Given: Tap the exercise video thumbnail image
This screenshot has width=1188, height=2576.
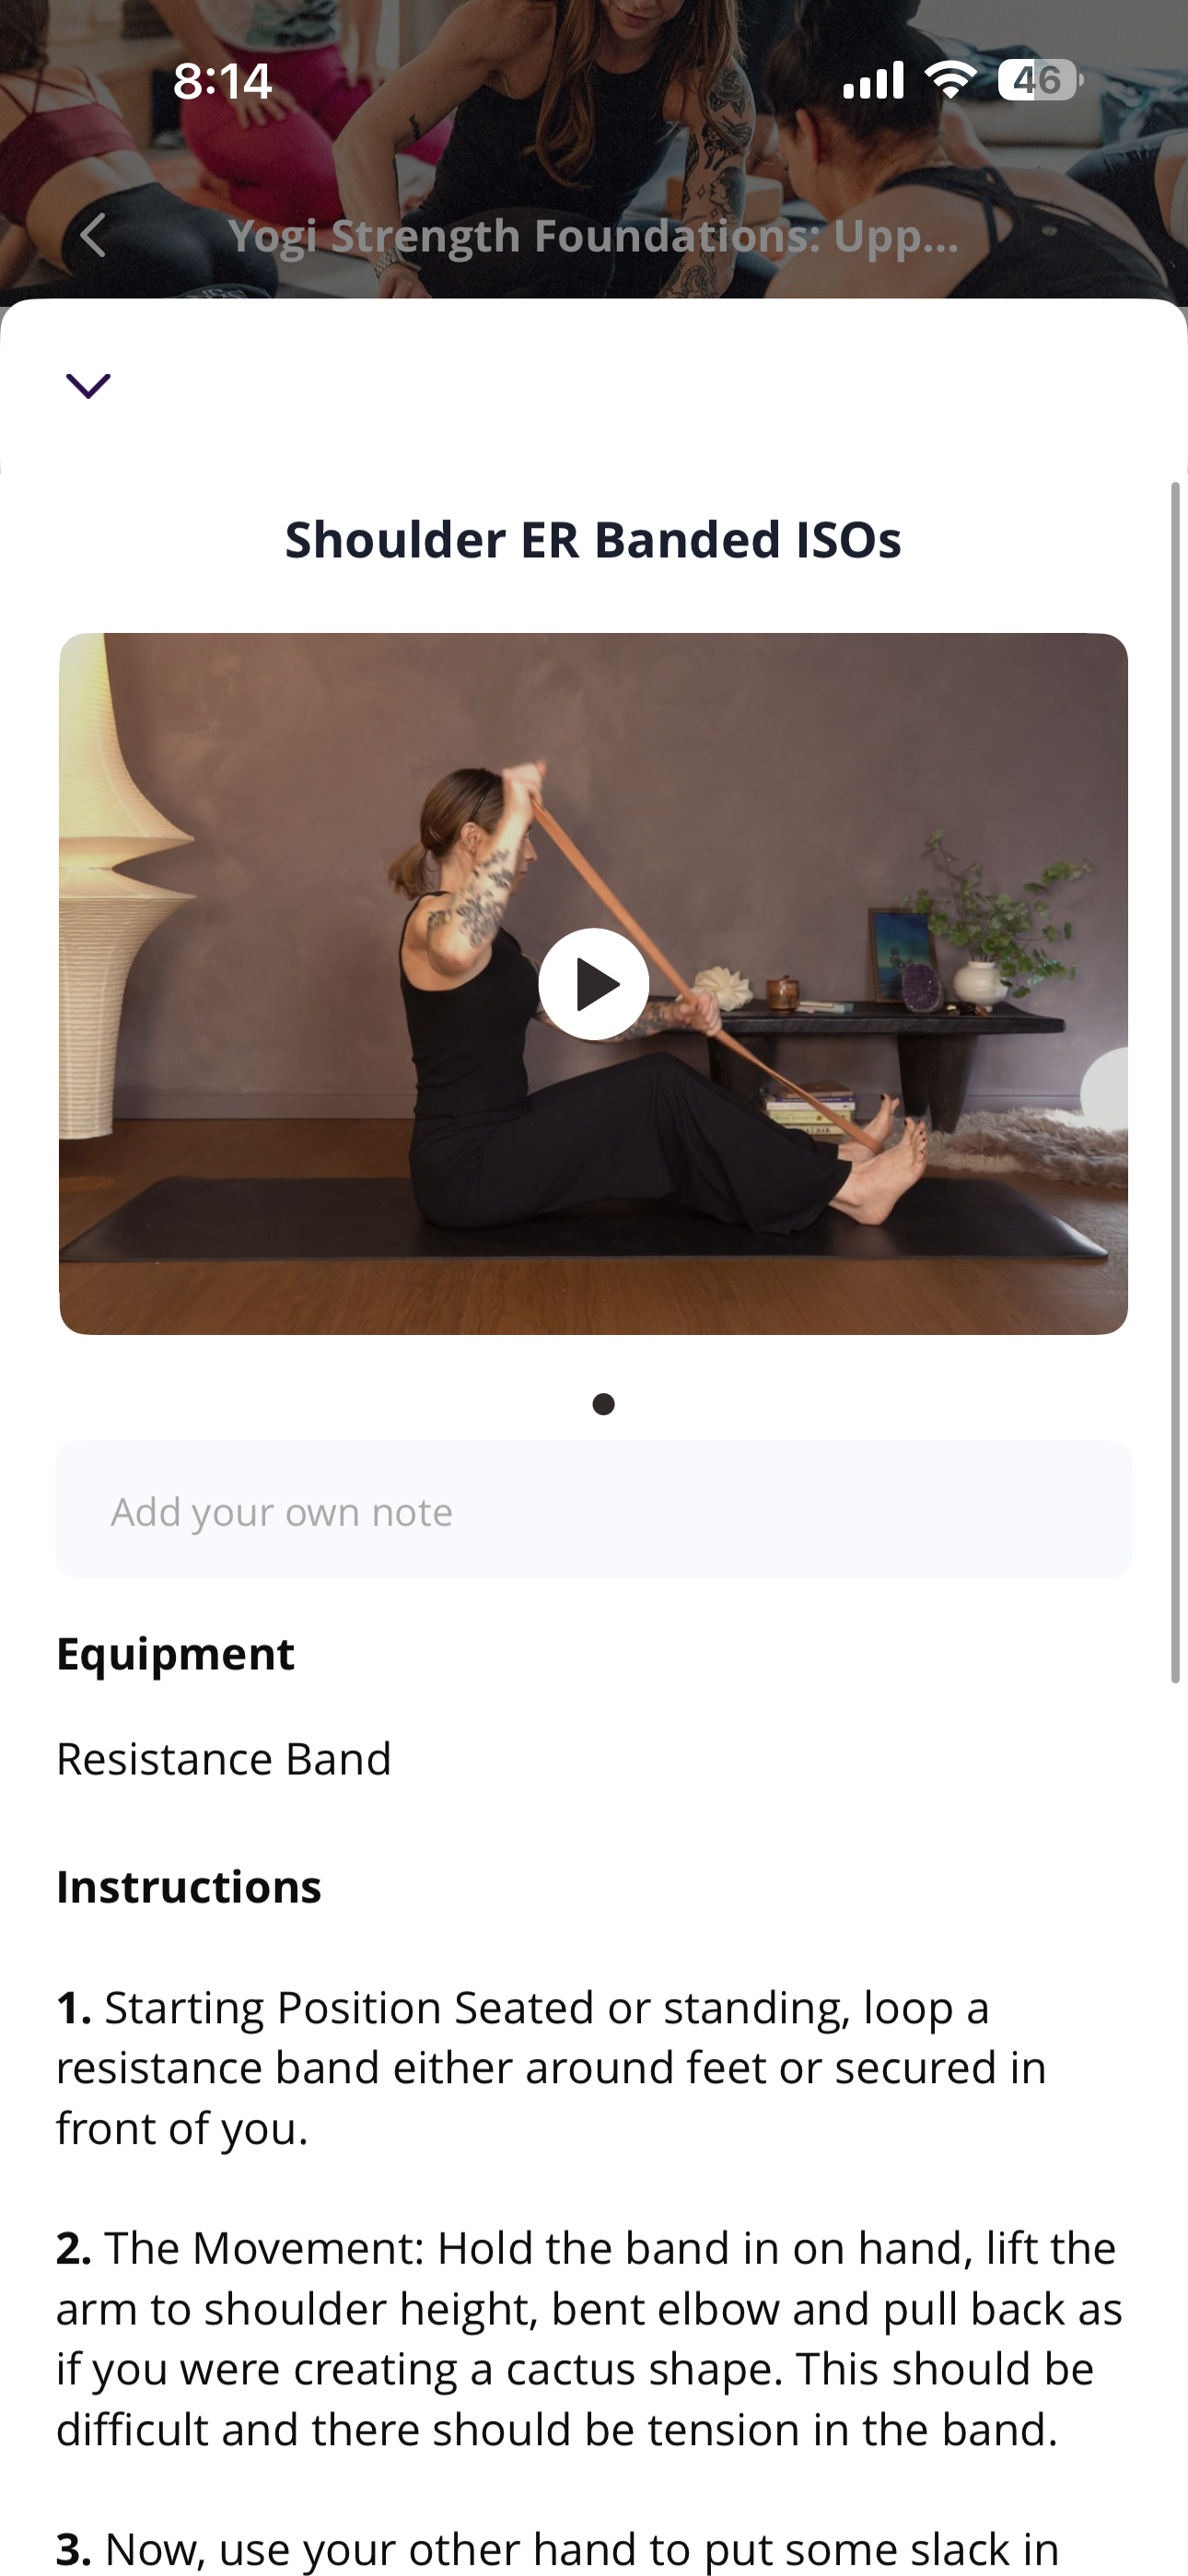Looking at the screenshot, I should point(594,984).
